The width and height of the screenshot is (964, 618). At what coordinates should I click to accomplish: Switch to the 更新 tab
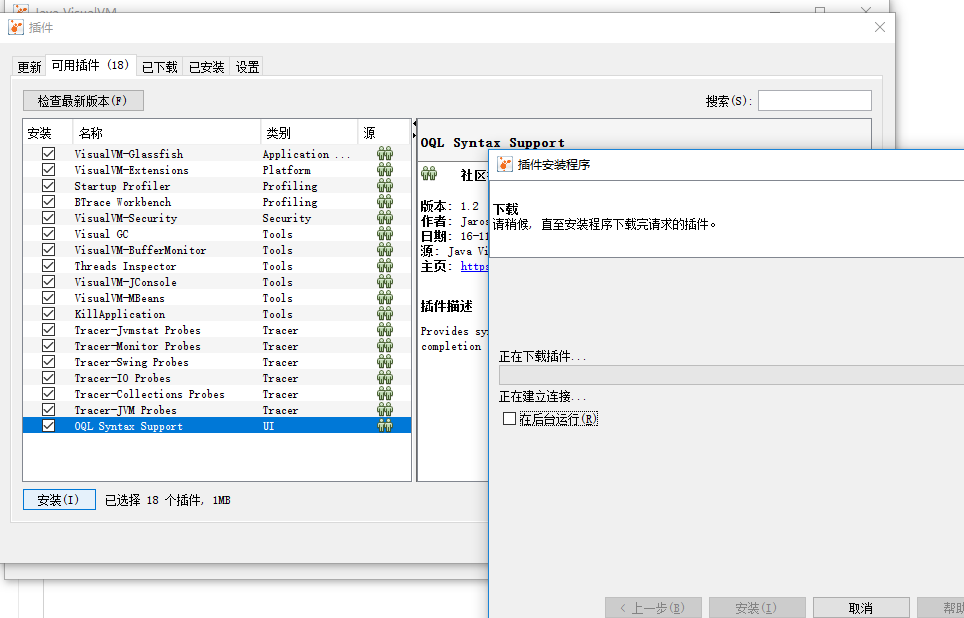click(x=29, y=67)
